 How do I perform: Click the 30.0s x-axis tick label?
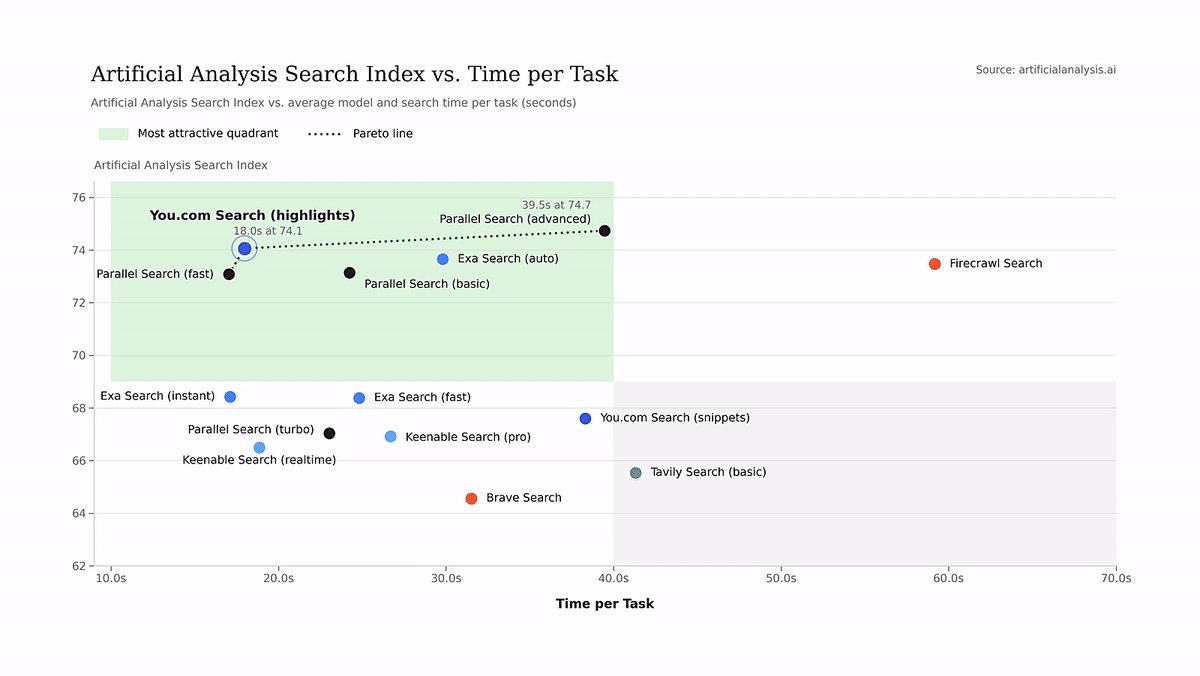(x=446, y=579)
